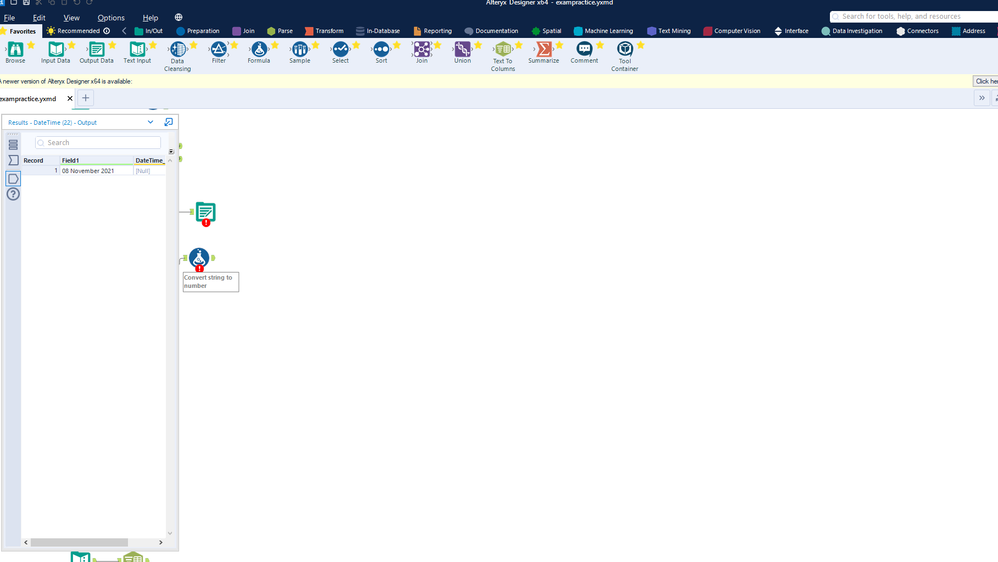
Task: Add a new workflow tab
Action: coord(85,98)
